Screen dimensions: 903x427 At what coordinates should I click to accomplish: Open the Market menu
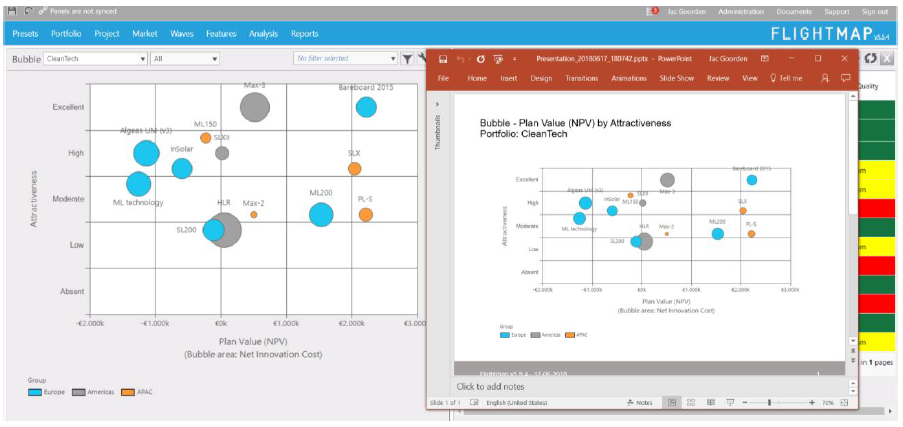tap(145, 34)
